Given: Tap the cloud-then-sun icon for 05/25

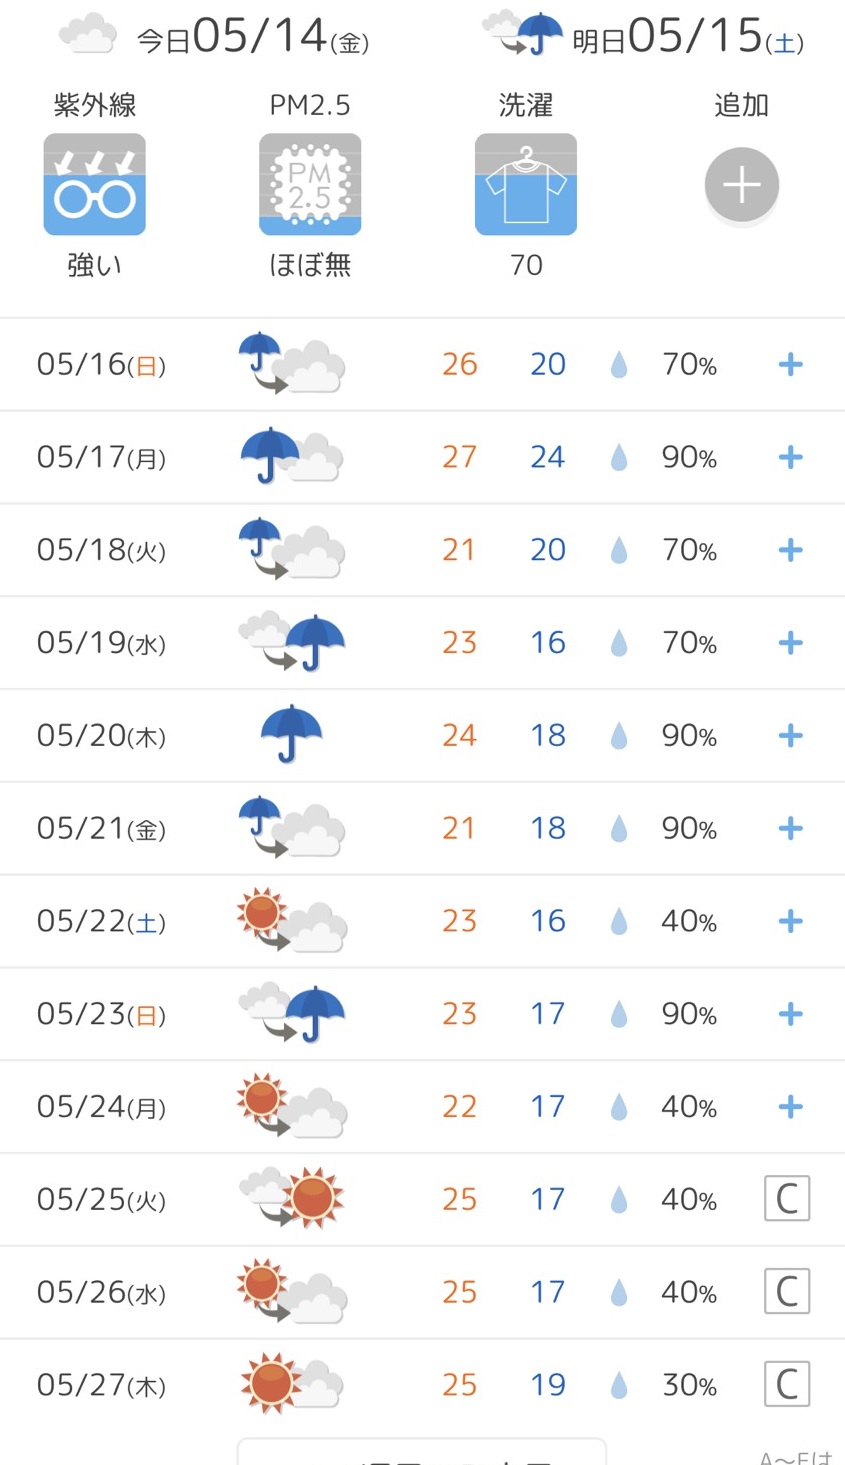Looking at the screenshot, I should (291, 1198).
